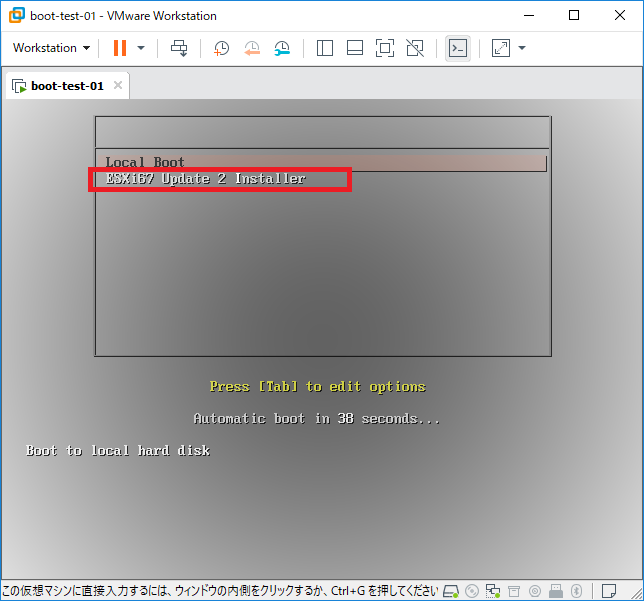This screenshot has height=601, width=644.
Task: Maximize the VMware Workstation window
Action: point(574,16)
